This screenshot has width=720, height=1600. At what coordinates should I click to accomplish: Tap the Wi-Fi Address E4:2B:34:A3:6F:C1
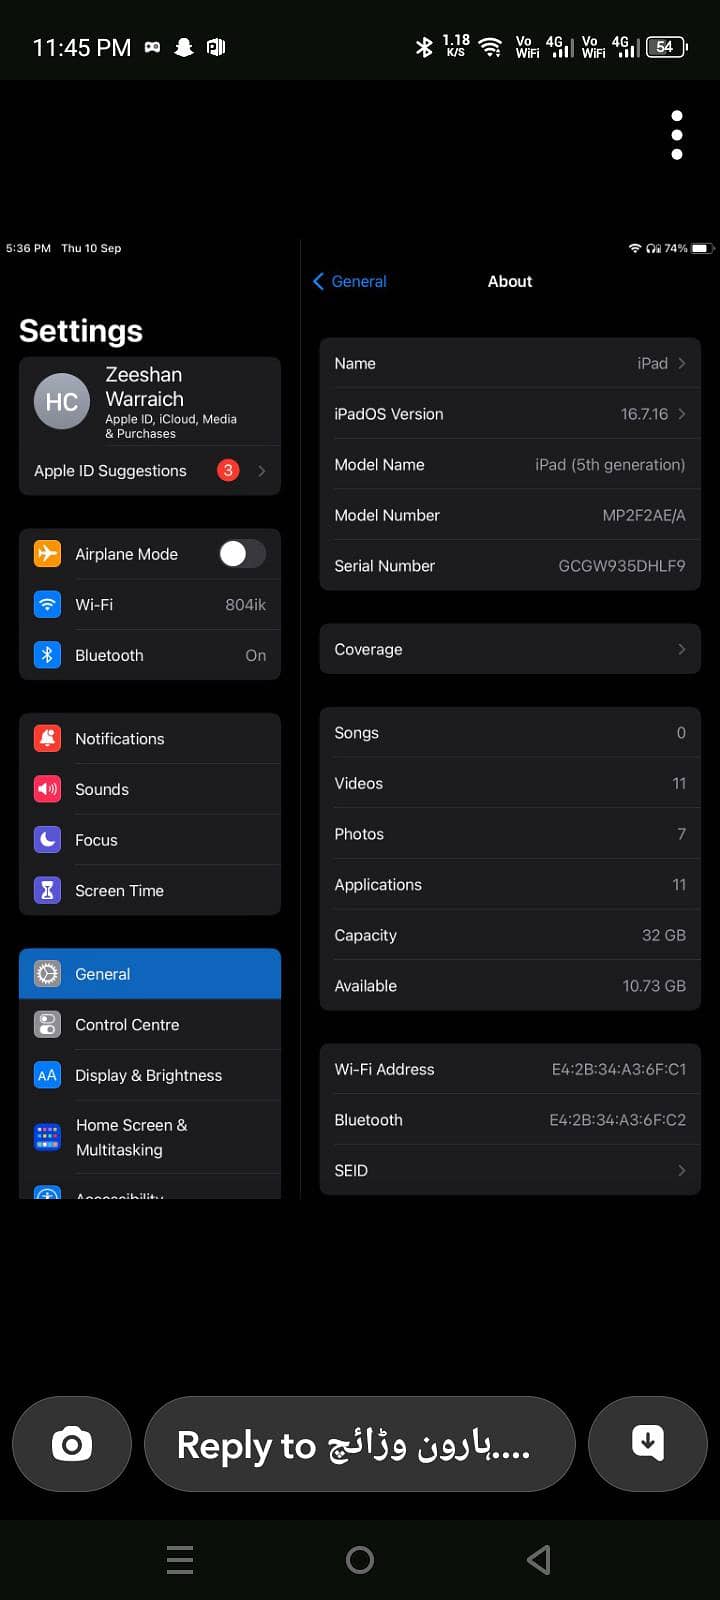click(x=619, y=1069)
